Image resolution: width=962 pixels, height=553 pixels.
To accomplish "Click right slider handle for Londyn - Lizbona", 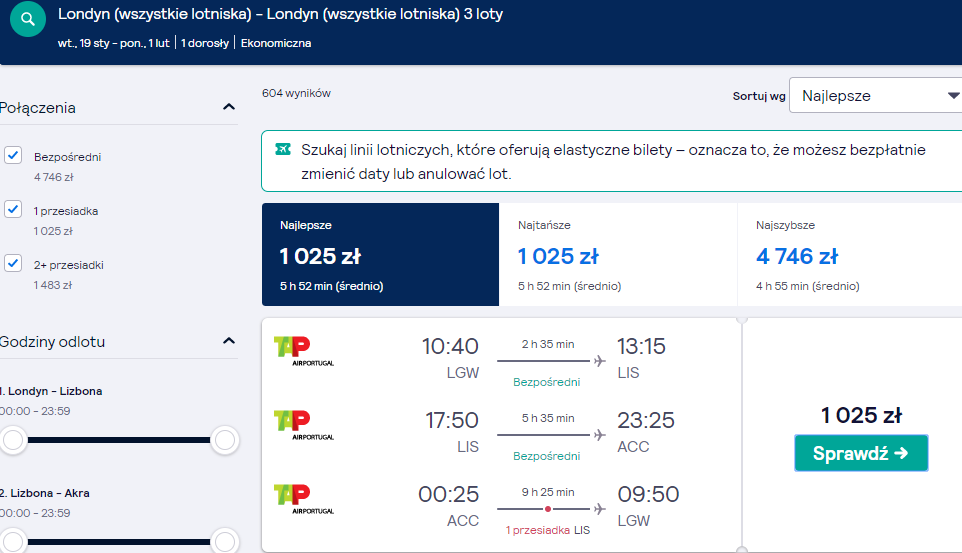I will 225,440.
